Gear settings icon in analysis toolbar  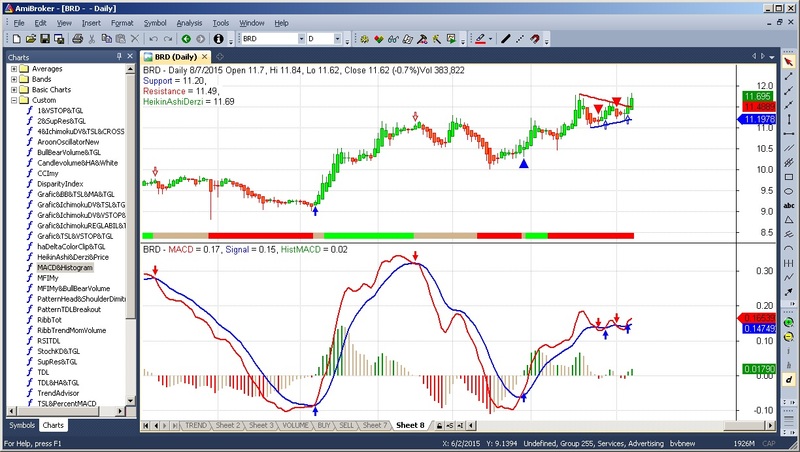tap(364, 39)
